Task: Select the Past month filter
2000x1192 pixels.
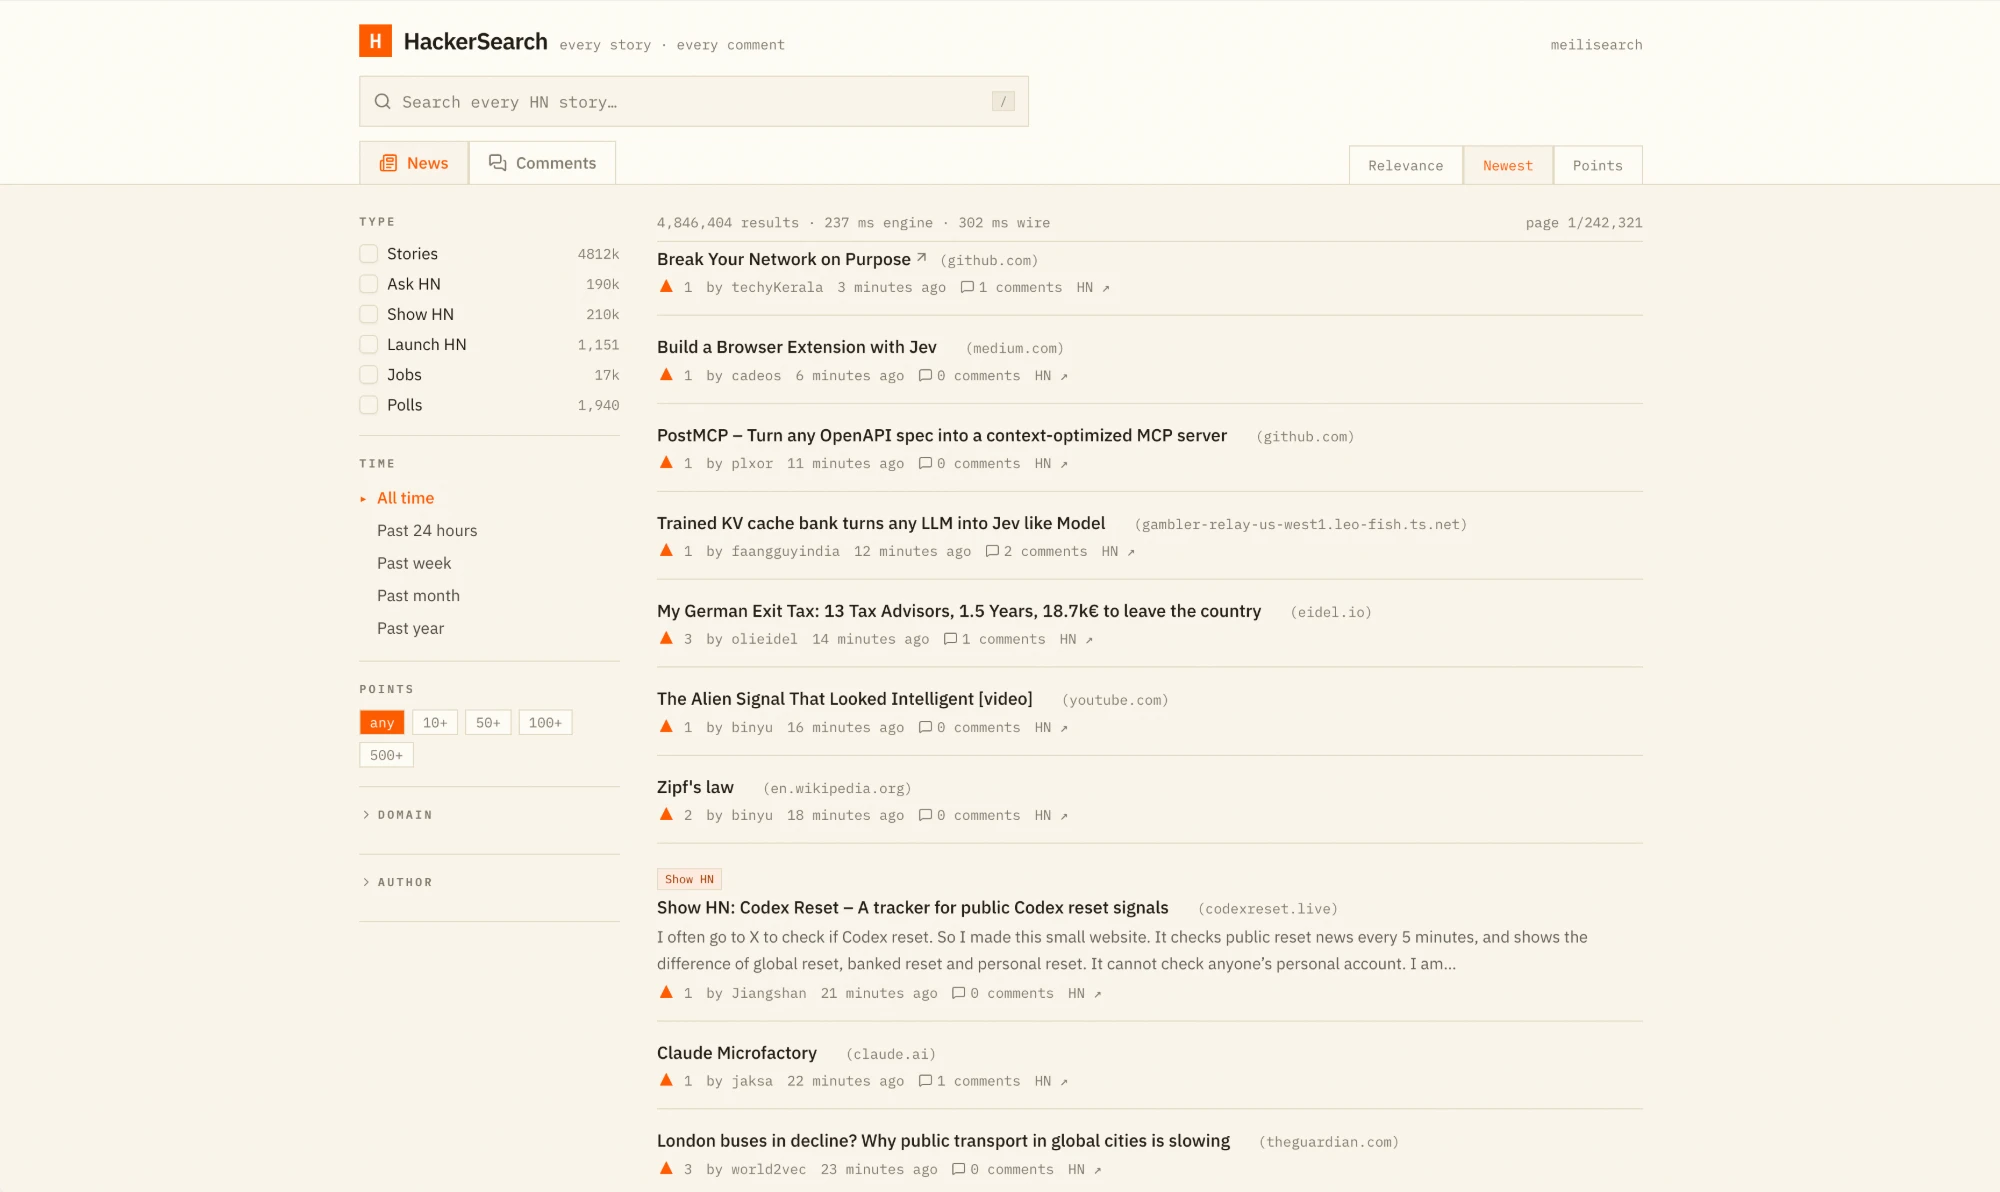Action: 418,596
